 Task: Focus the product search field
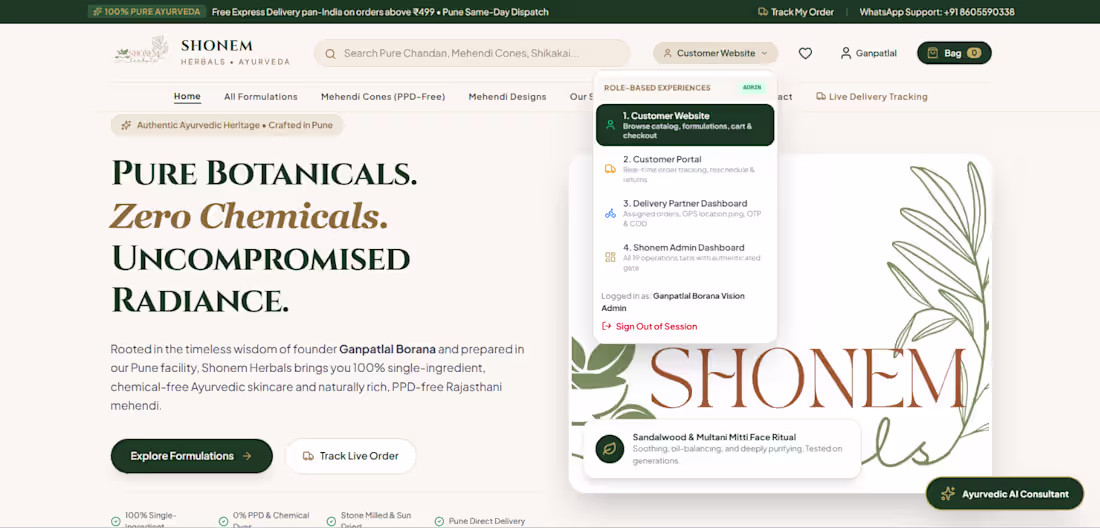click(x=472, y=53)
